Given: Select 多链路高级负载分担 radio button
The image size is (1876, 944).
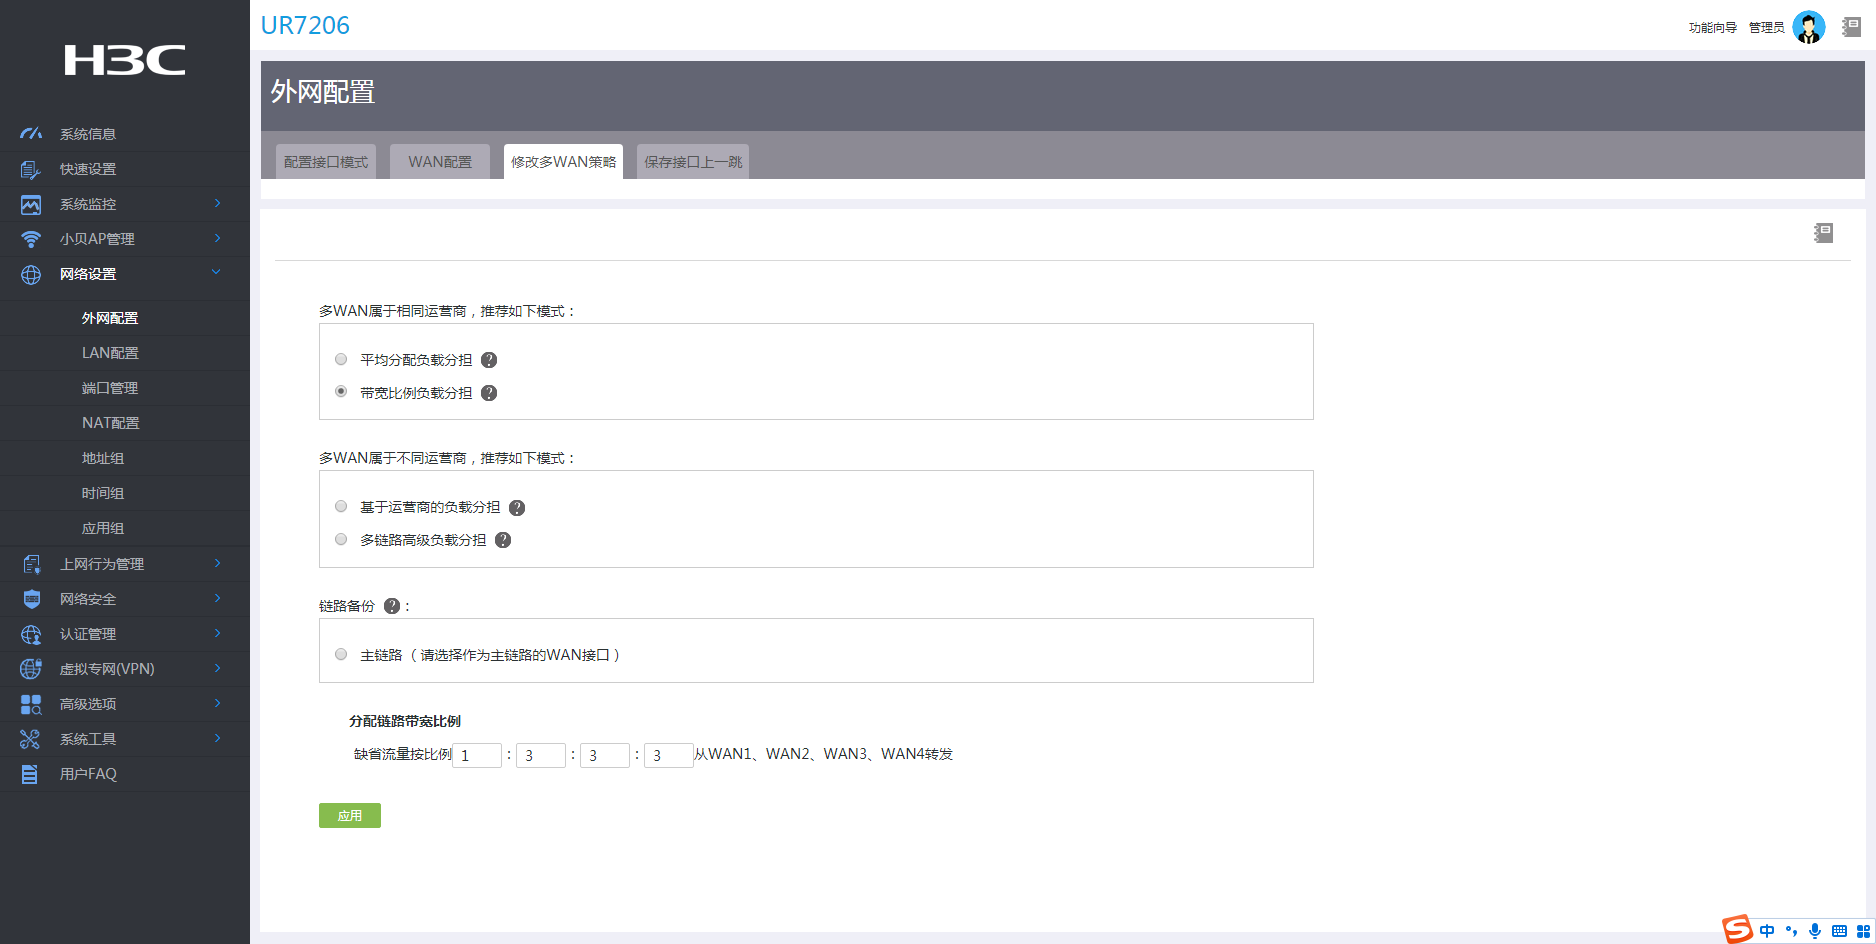Looking at the screenshot, I should (341, 539).
